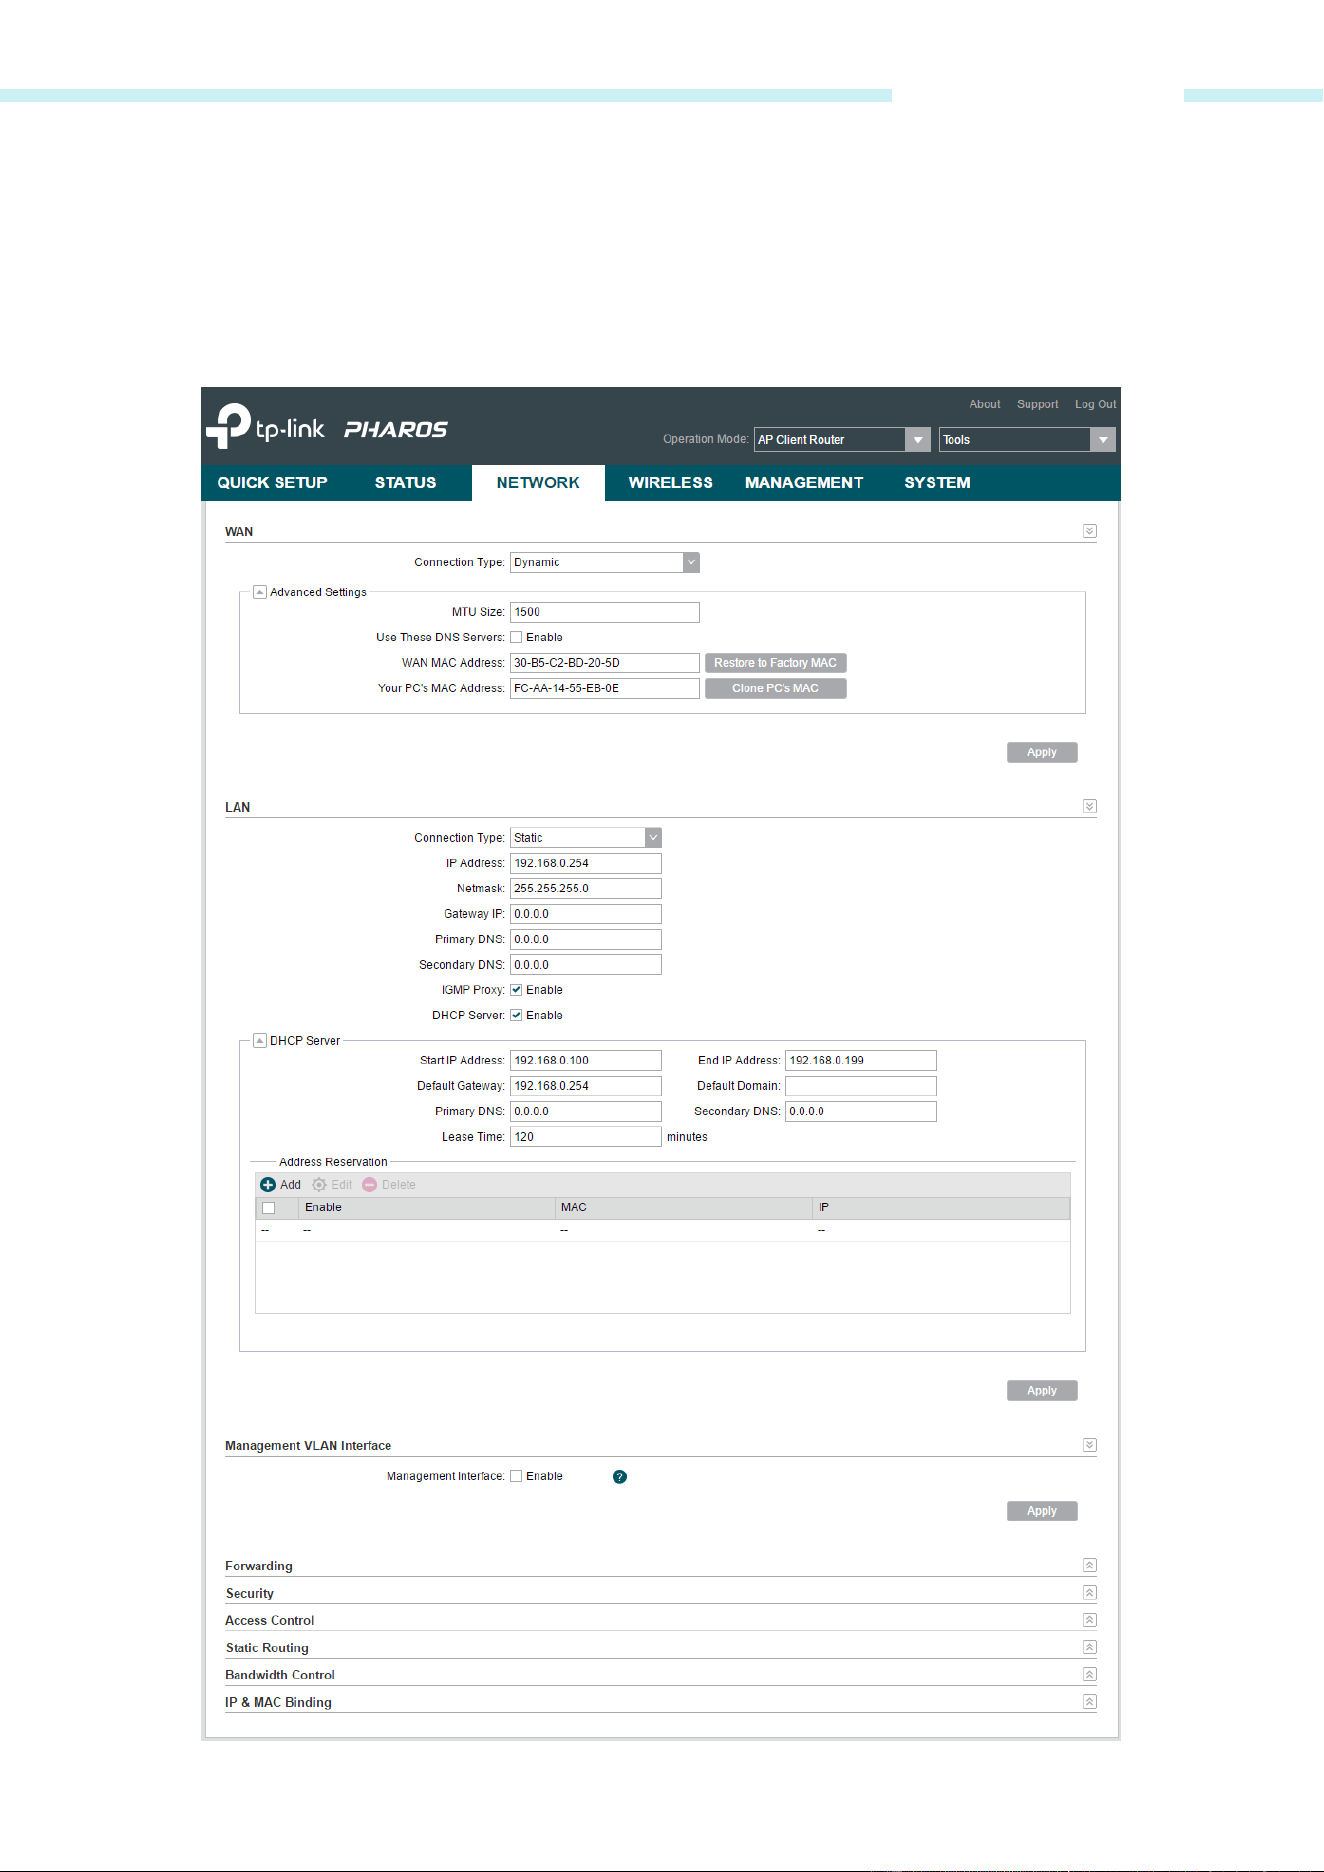Click the MTU Size input field
The width and height of the screenshot is (1324, 1872).
[x=605, y=612]
